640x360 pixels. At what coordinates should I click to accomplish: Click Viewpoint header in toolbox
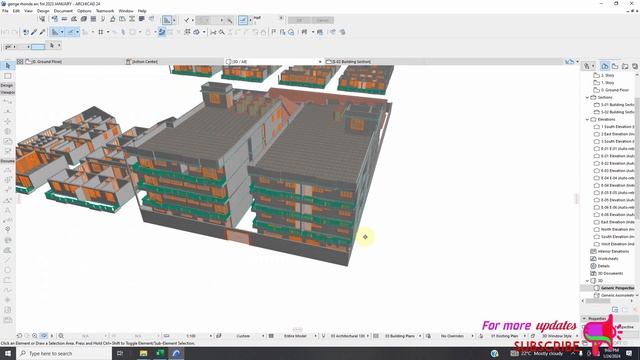pos(7,93)
